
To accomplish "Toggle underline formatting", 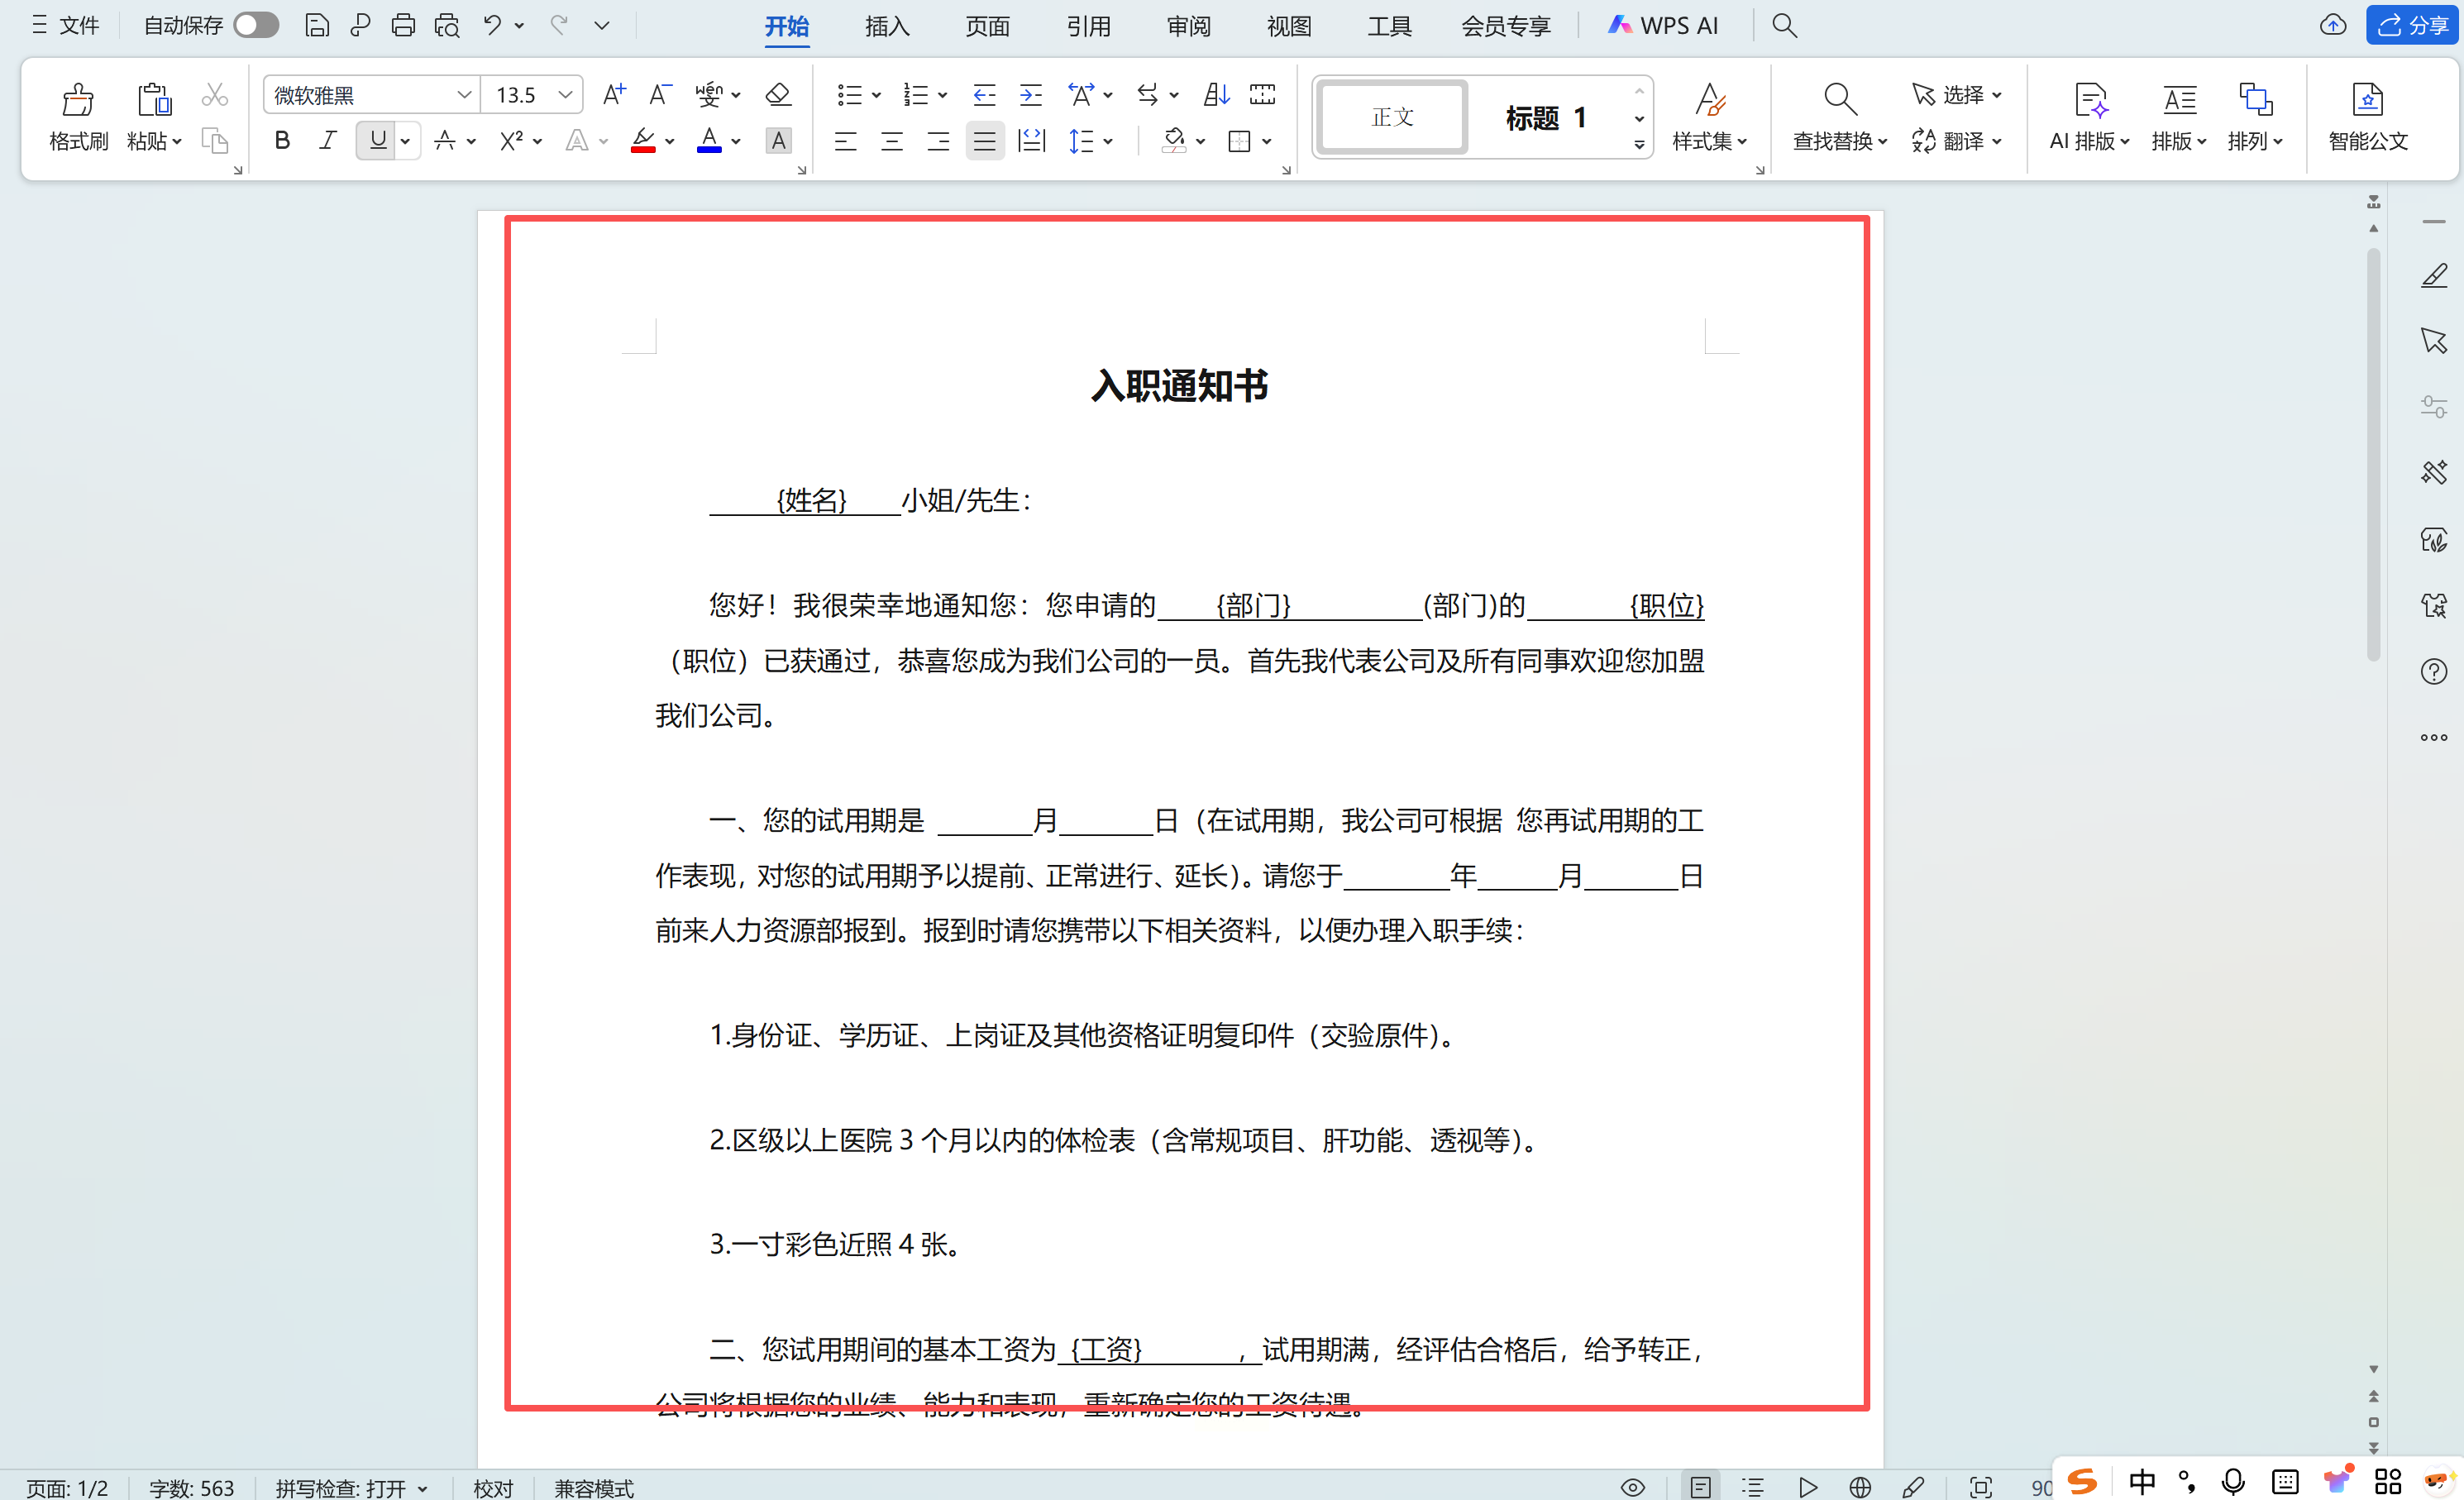I will point(377,142).
